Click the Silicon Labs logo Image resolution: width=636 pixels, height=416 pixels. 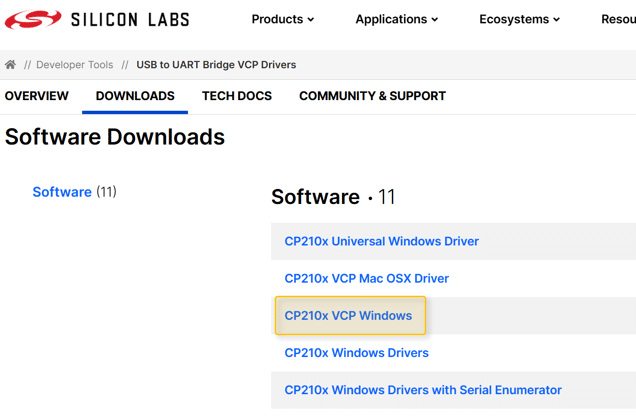pos(97,19)
